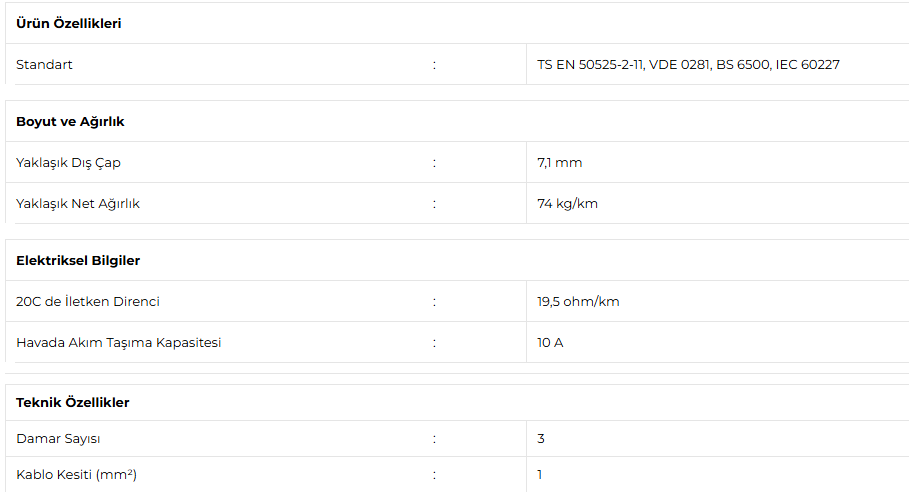Select the Damar Sayısı label
This screenshot has height=493, width=909.
tap(58, 439)
